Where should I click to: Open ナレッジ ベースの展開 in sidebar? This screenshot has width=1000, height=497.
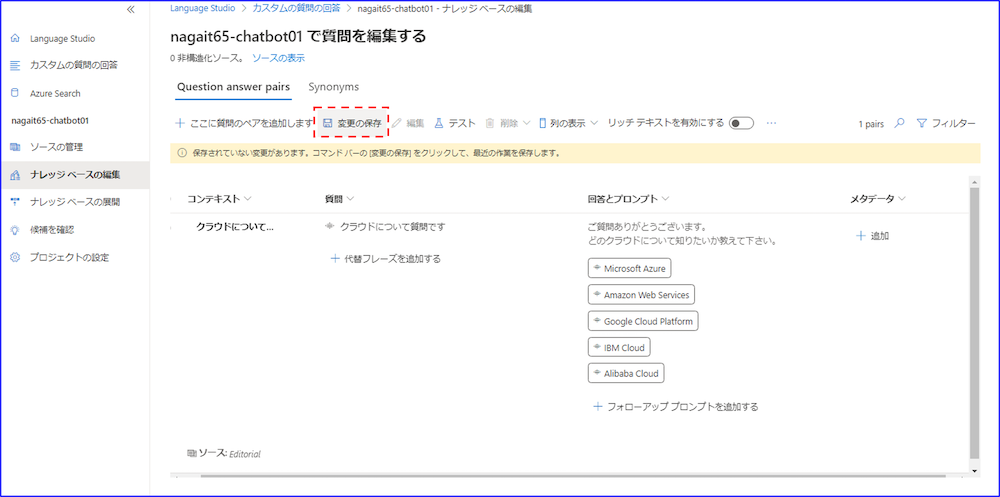(x=75, y=202)
